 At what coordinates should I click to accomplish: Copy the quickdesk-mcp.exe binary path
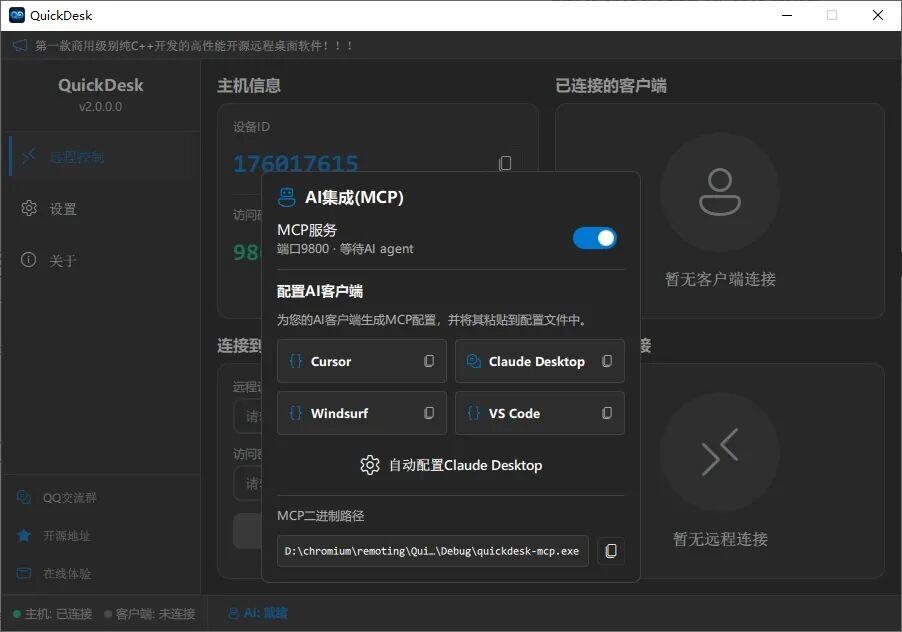[x=611, y=550]
